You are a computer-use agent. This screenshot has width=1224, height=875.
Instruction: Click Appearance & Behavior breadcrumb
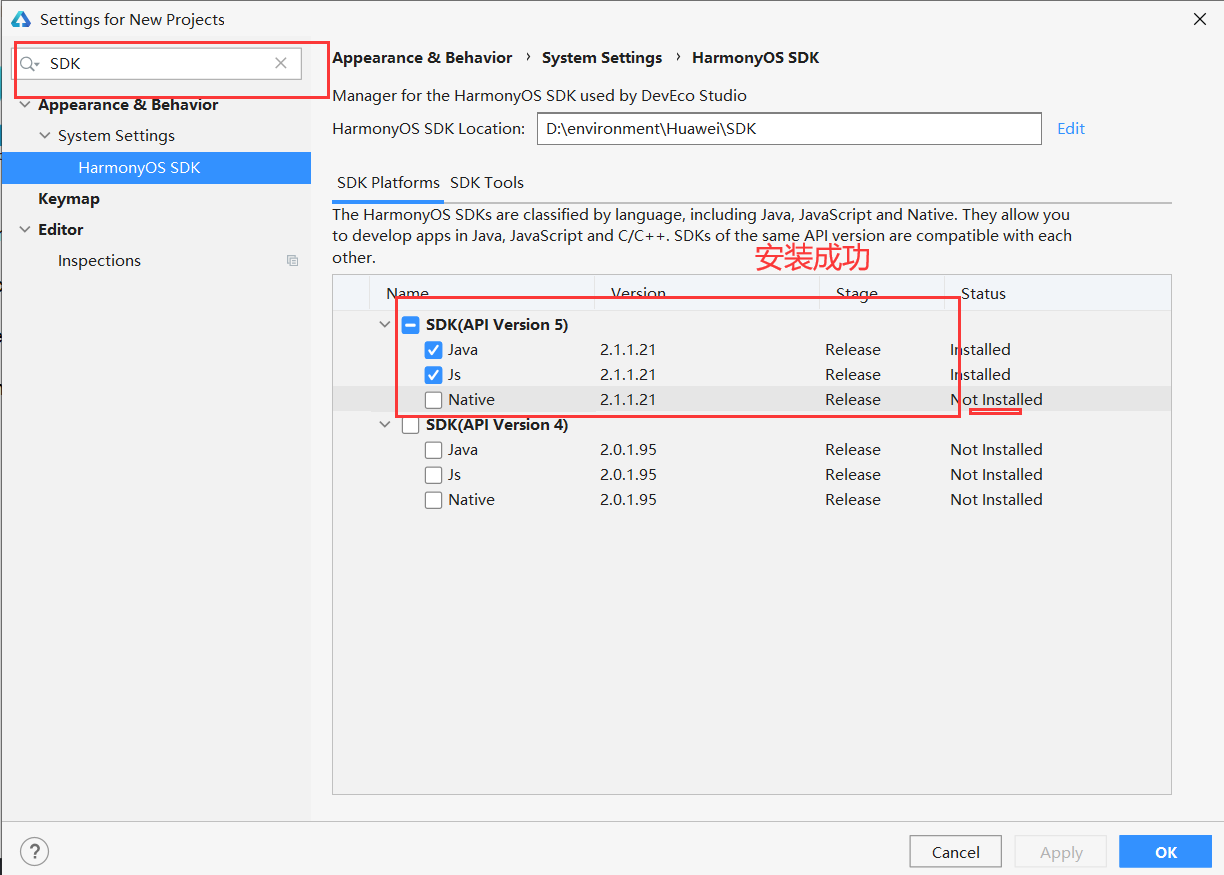422,58
